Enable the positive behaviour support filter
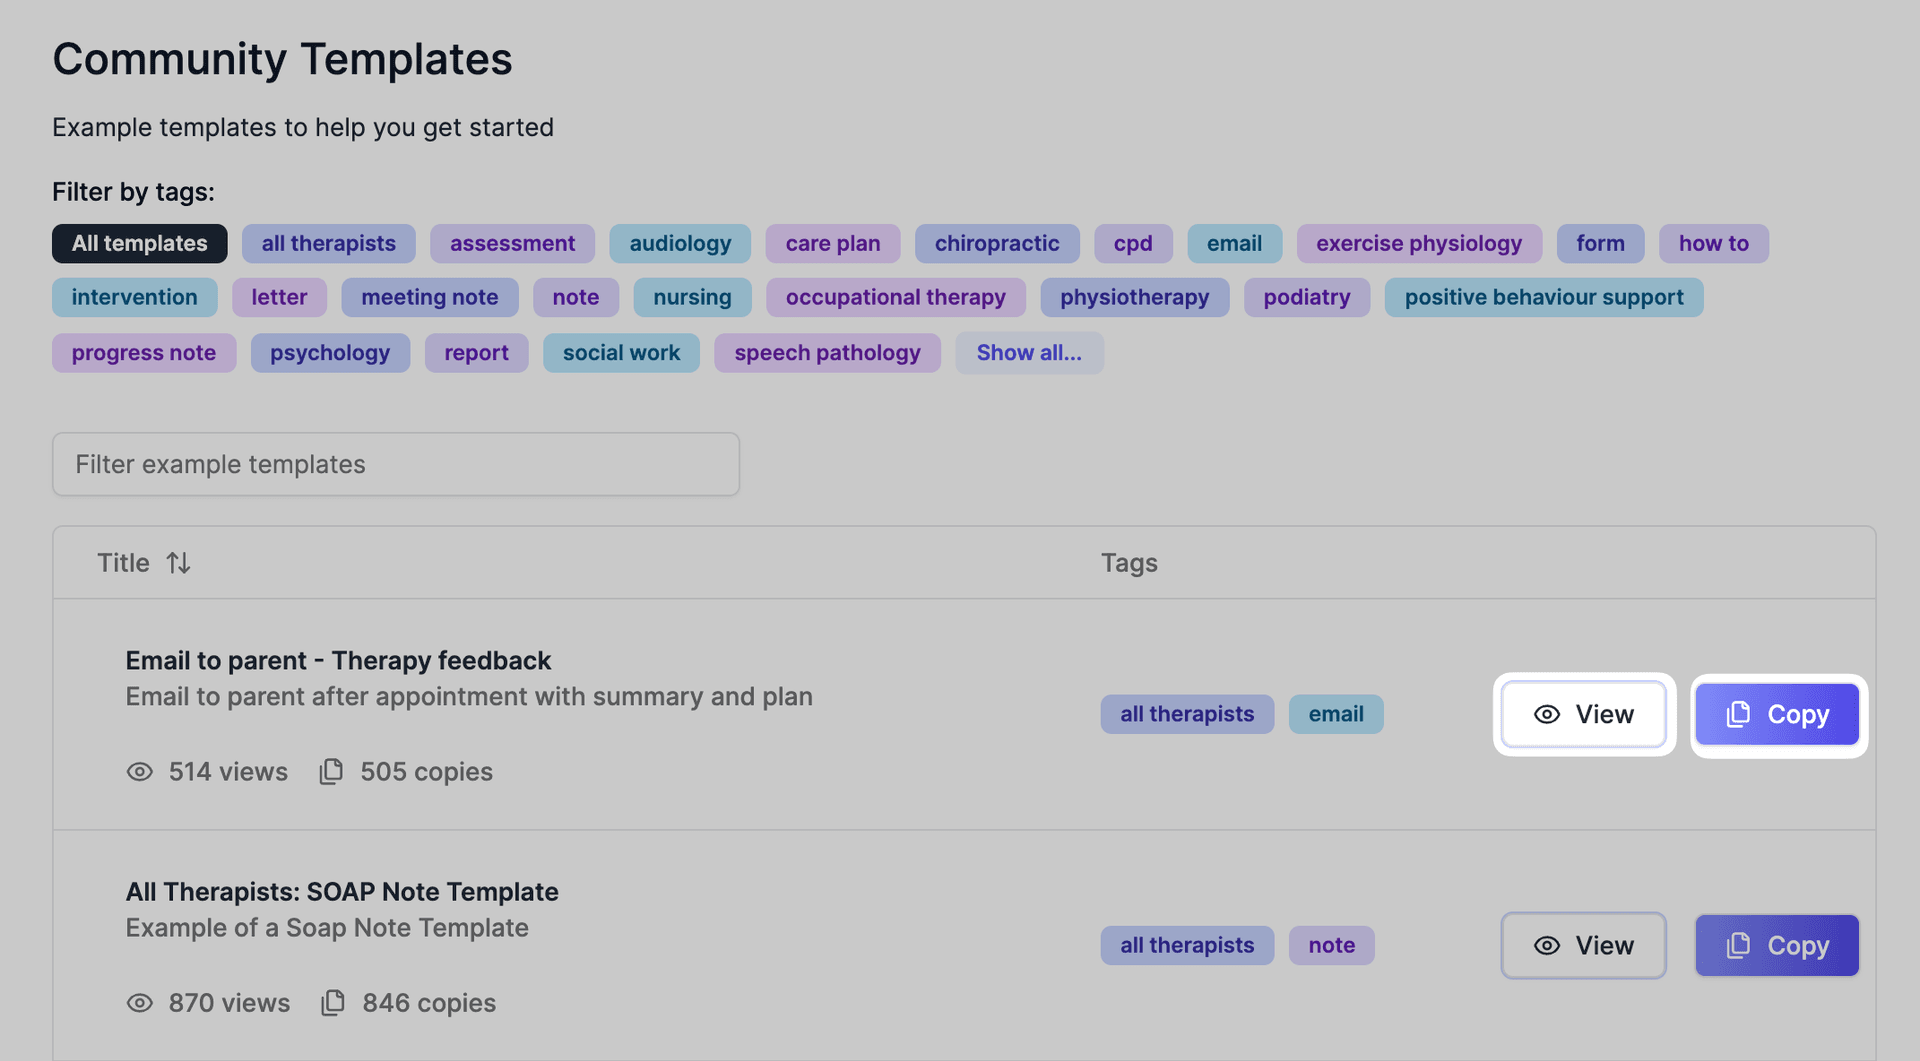Image resolution: width=1920 pixels, height=1061 pixels. [x=1543, y=297]
